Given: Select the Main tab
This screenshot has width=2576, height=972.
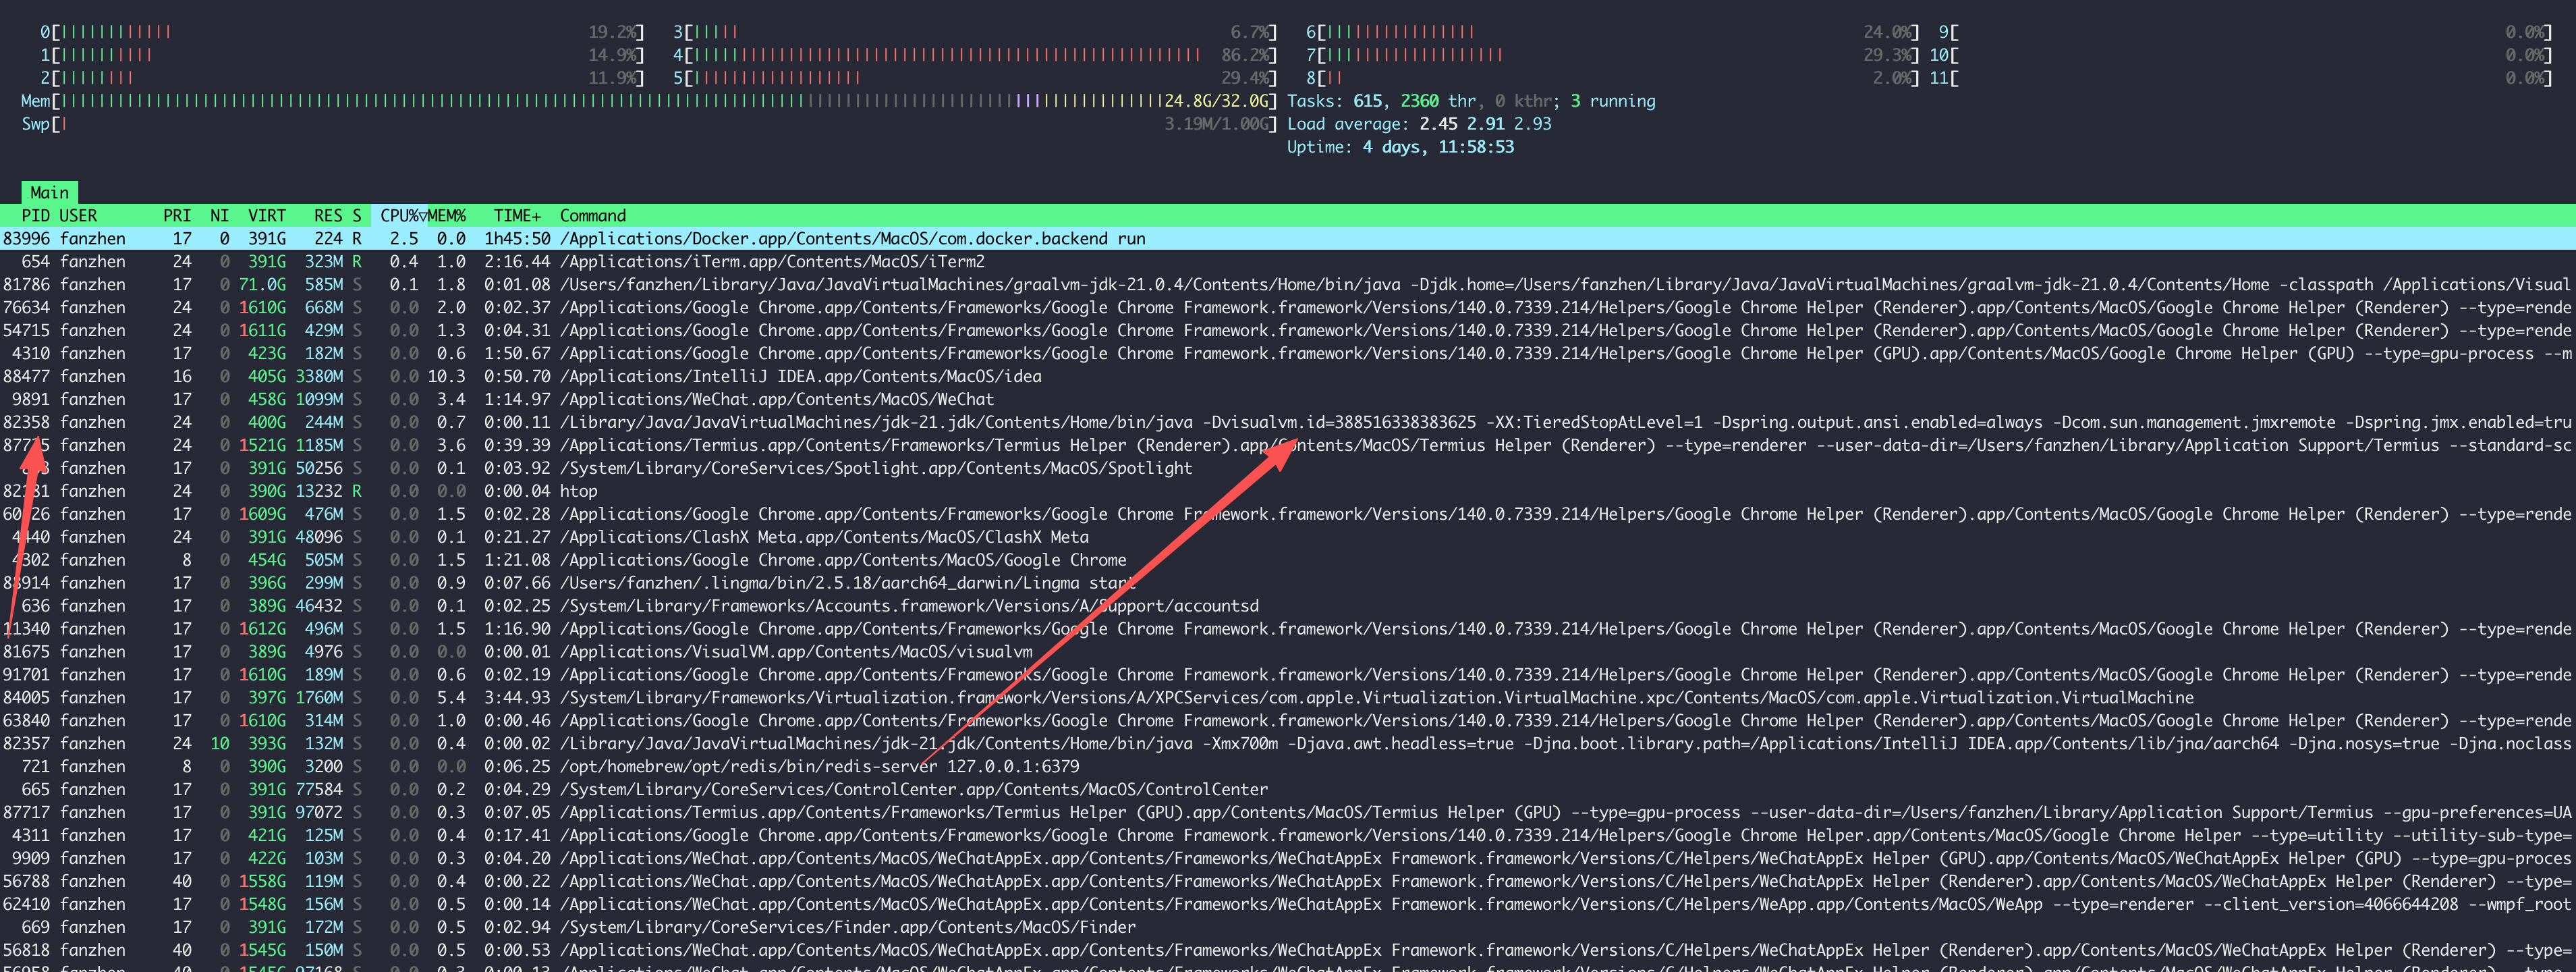Looking at the screenshot, I should point(49,192).
